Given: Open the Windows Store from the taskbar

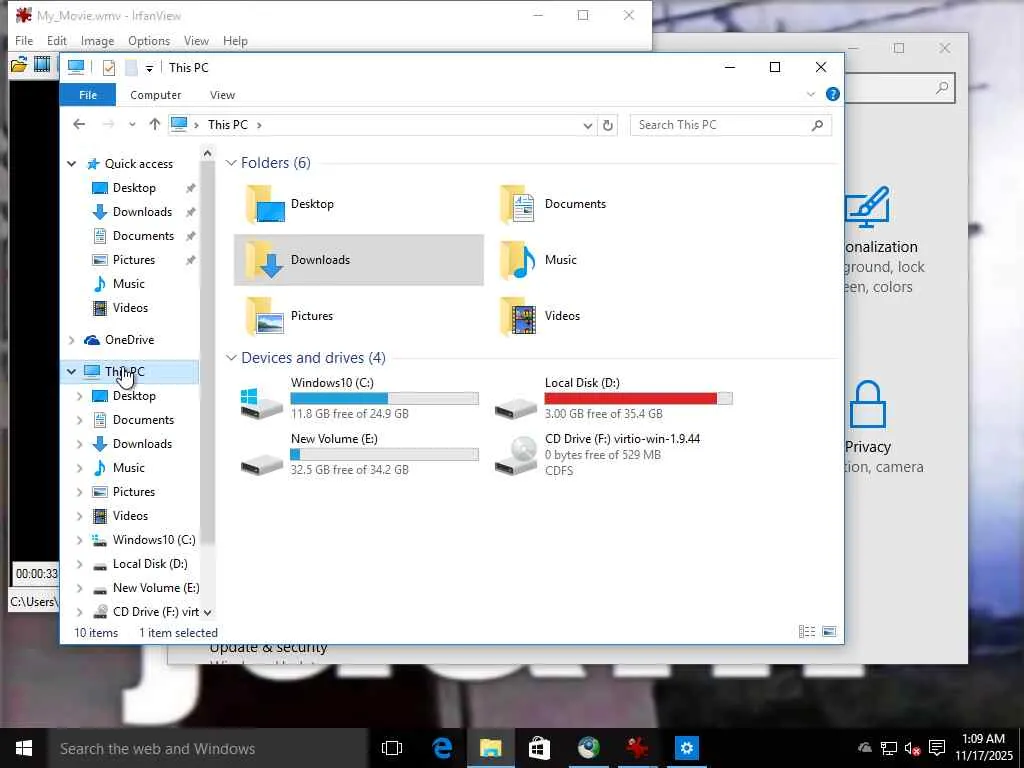Looking at the screenshot, I should pos(539,748).
